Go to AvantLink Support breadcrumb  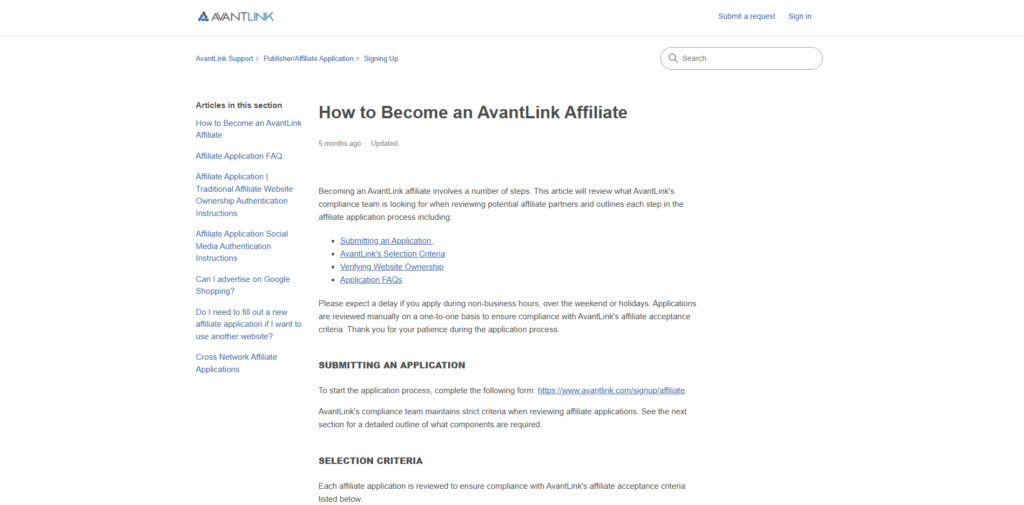(224, 59)
